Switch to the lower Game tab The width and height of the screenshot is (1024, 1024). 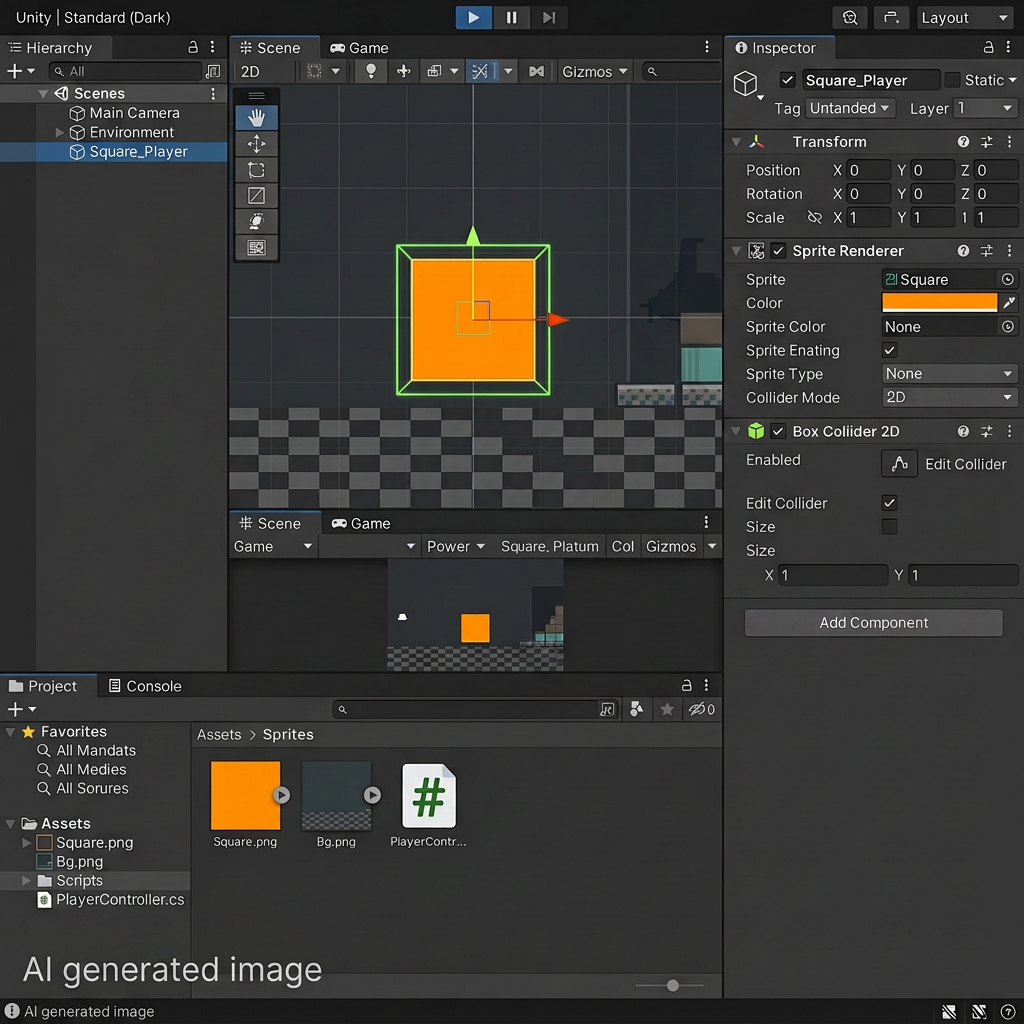pos(360,523)
